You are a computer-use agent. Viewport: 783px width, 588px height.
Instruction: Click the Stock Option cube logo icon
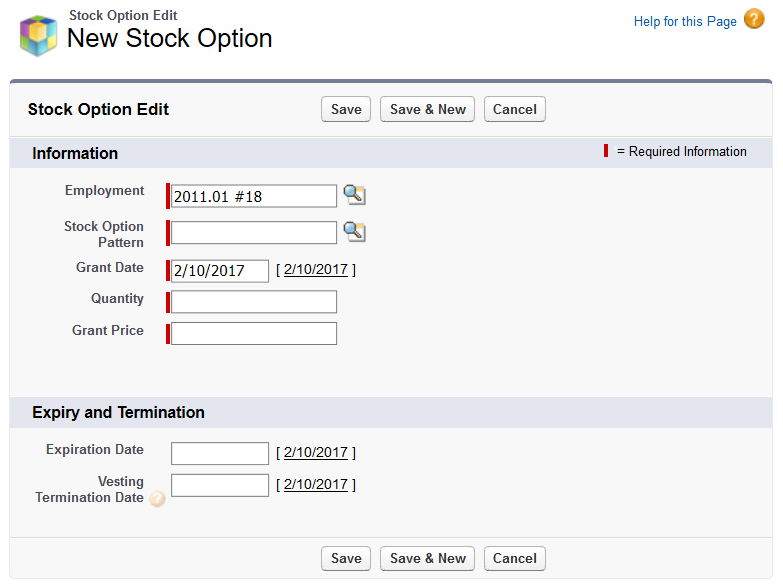tap(39, 34)
